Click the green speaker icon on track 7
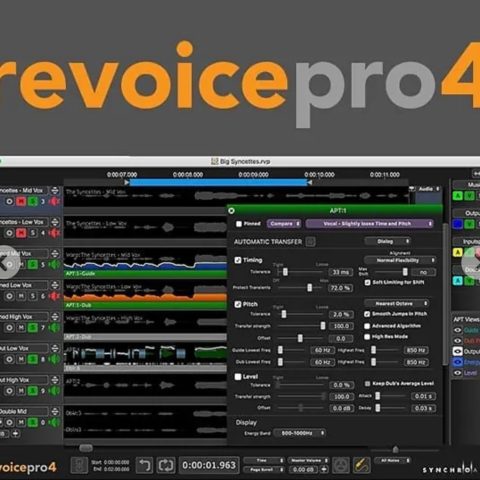The height and width of the screenshot is (480, 480). [54, 328]
